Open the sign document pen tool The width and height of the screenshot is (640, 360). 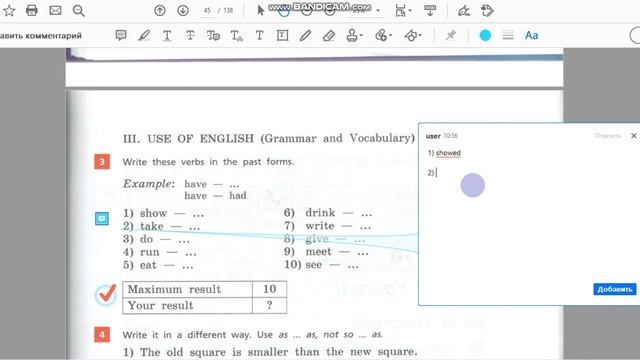pyautogui.click(x=464, y=11)
